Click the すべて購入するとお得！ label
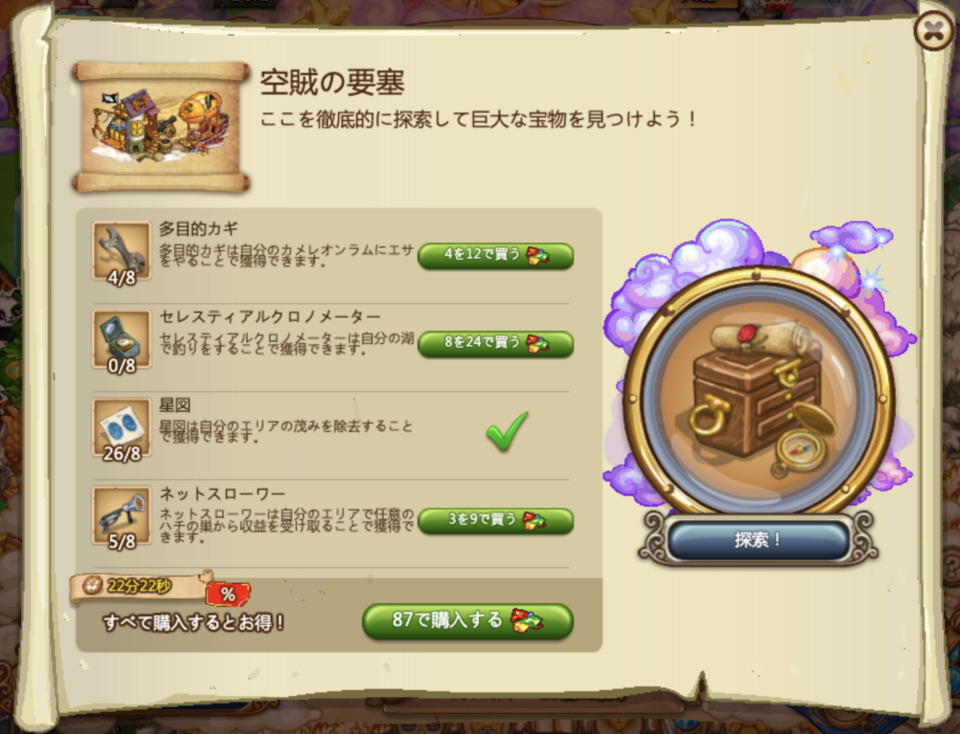This screenshot has height=734, width=960. point(193,622)
